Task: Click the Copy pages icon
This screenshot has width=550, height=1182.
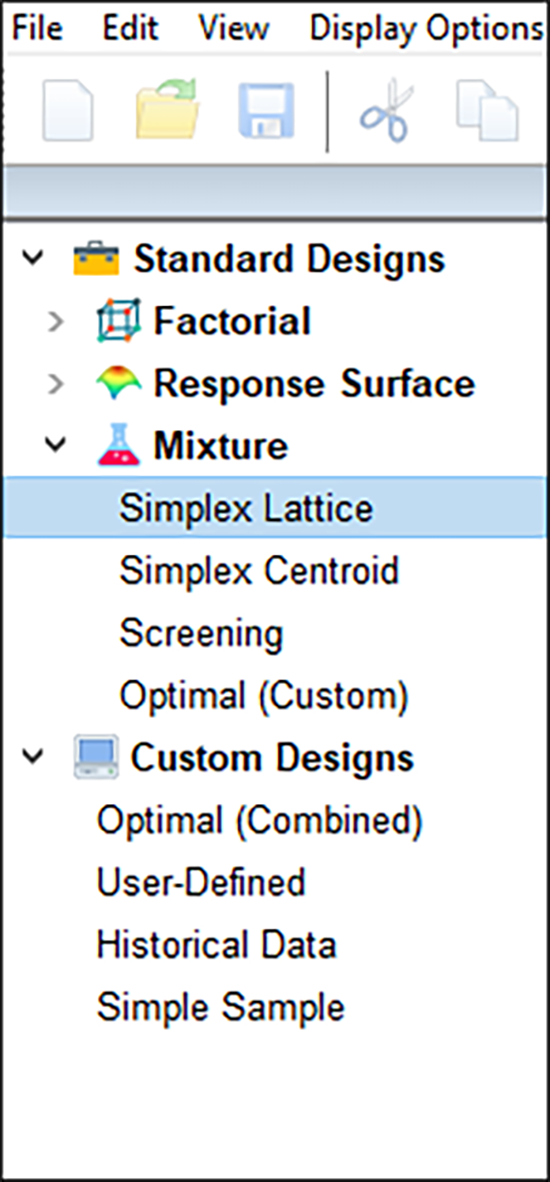Action: (x=487, y=112)
